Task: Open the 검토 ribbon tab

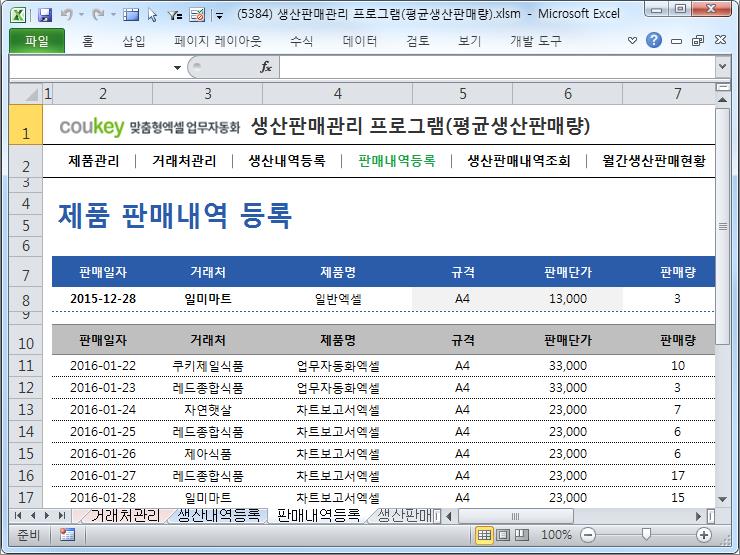Action: pos(418,42)
